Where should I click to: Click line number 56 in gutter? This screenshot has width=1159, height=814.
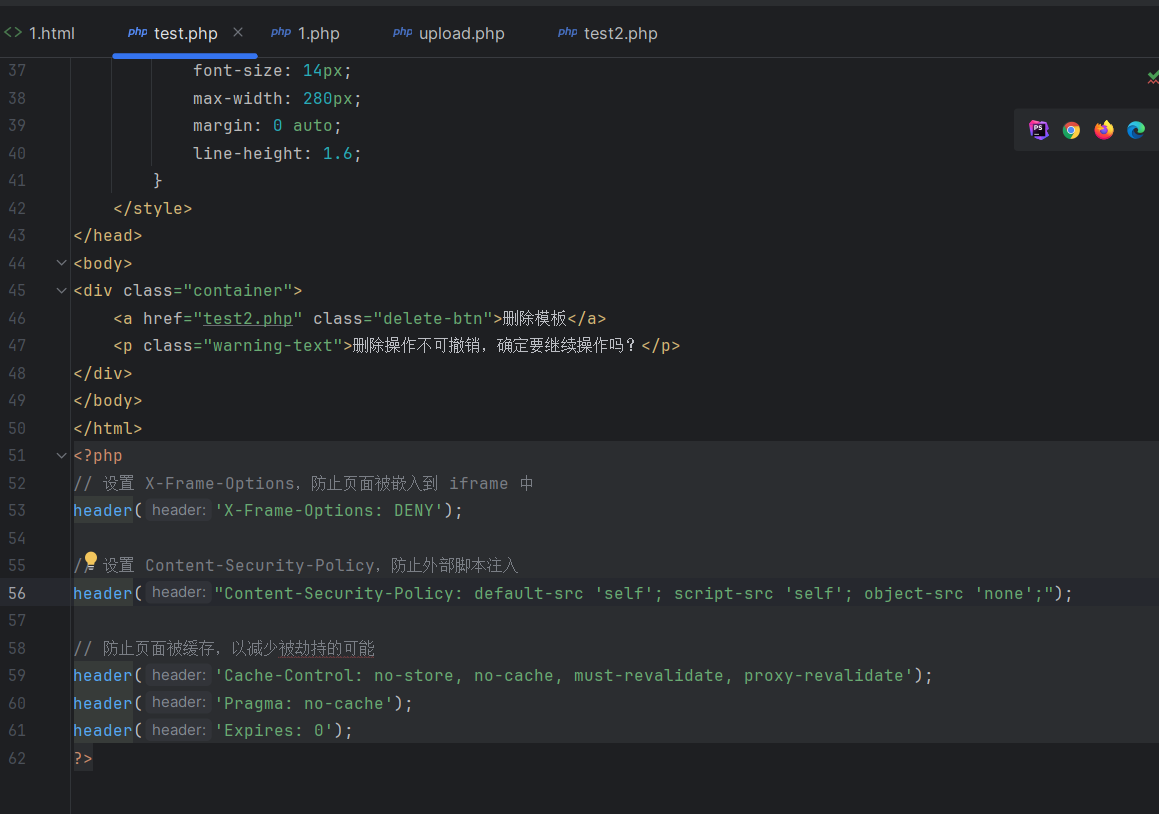(x=17, y=593)
